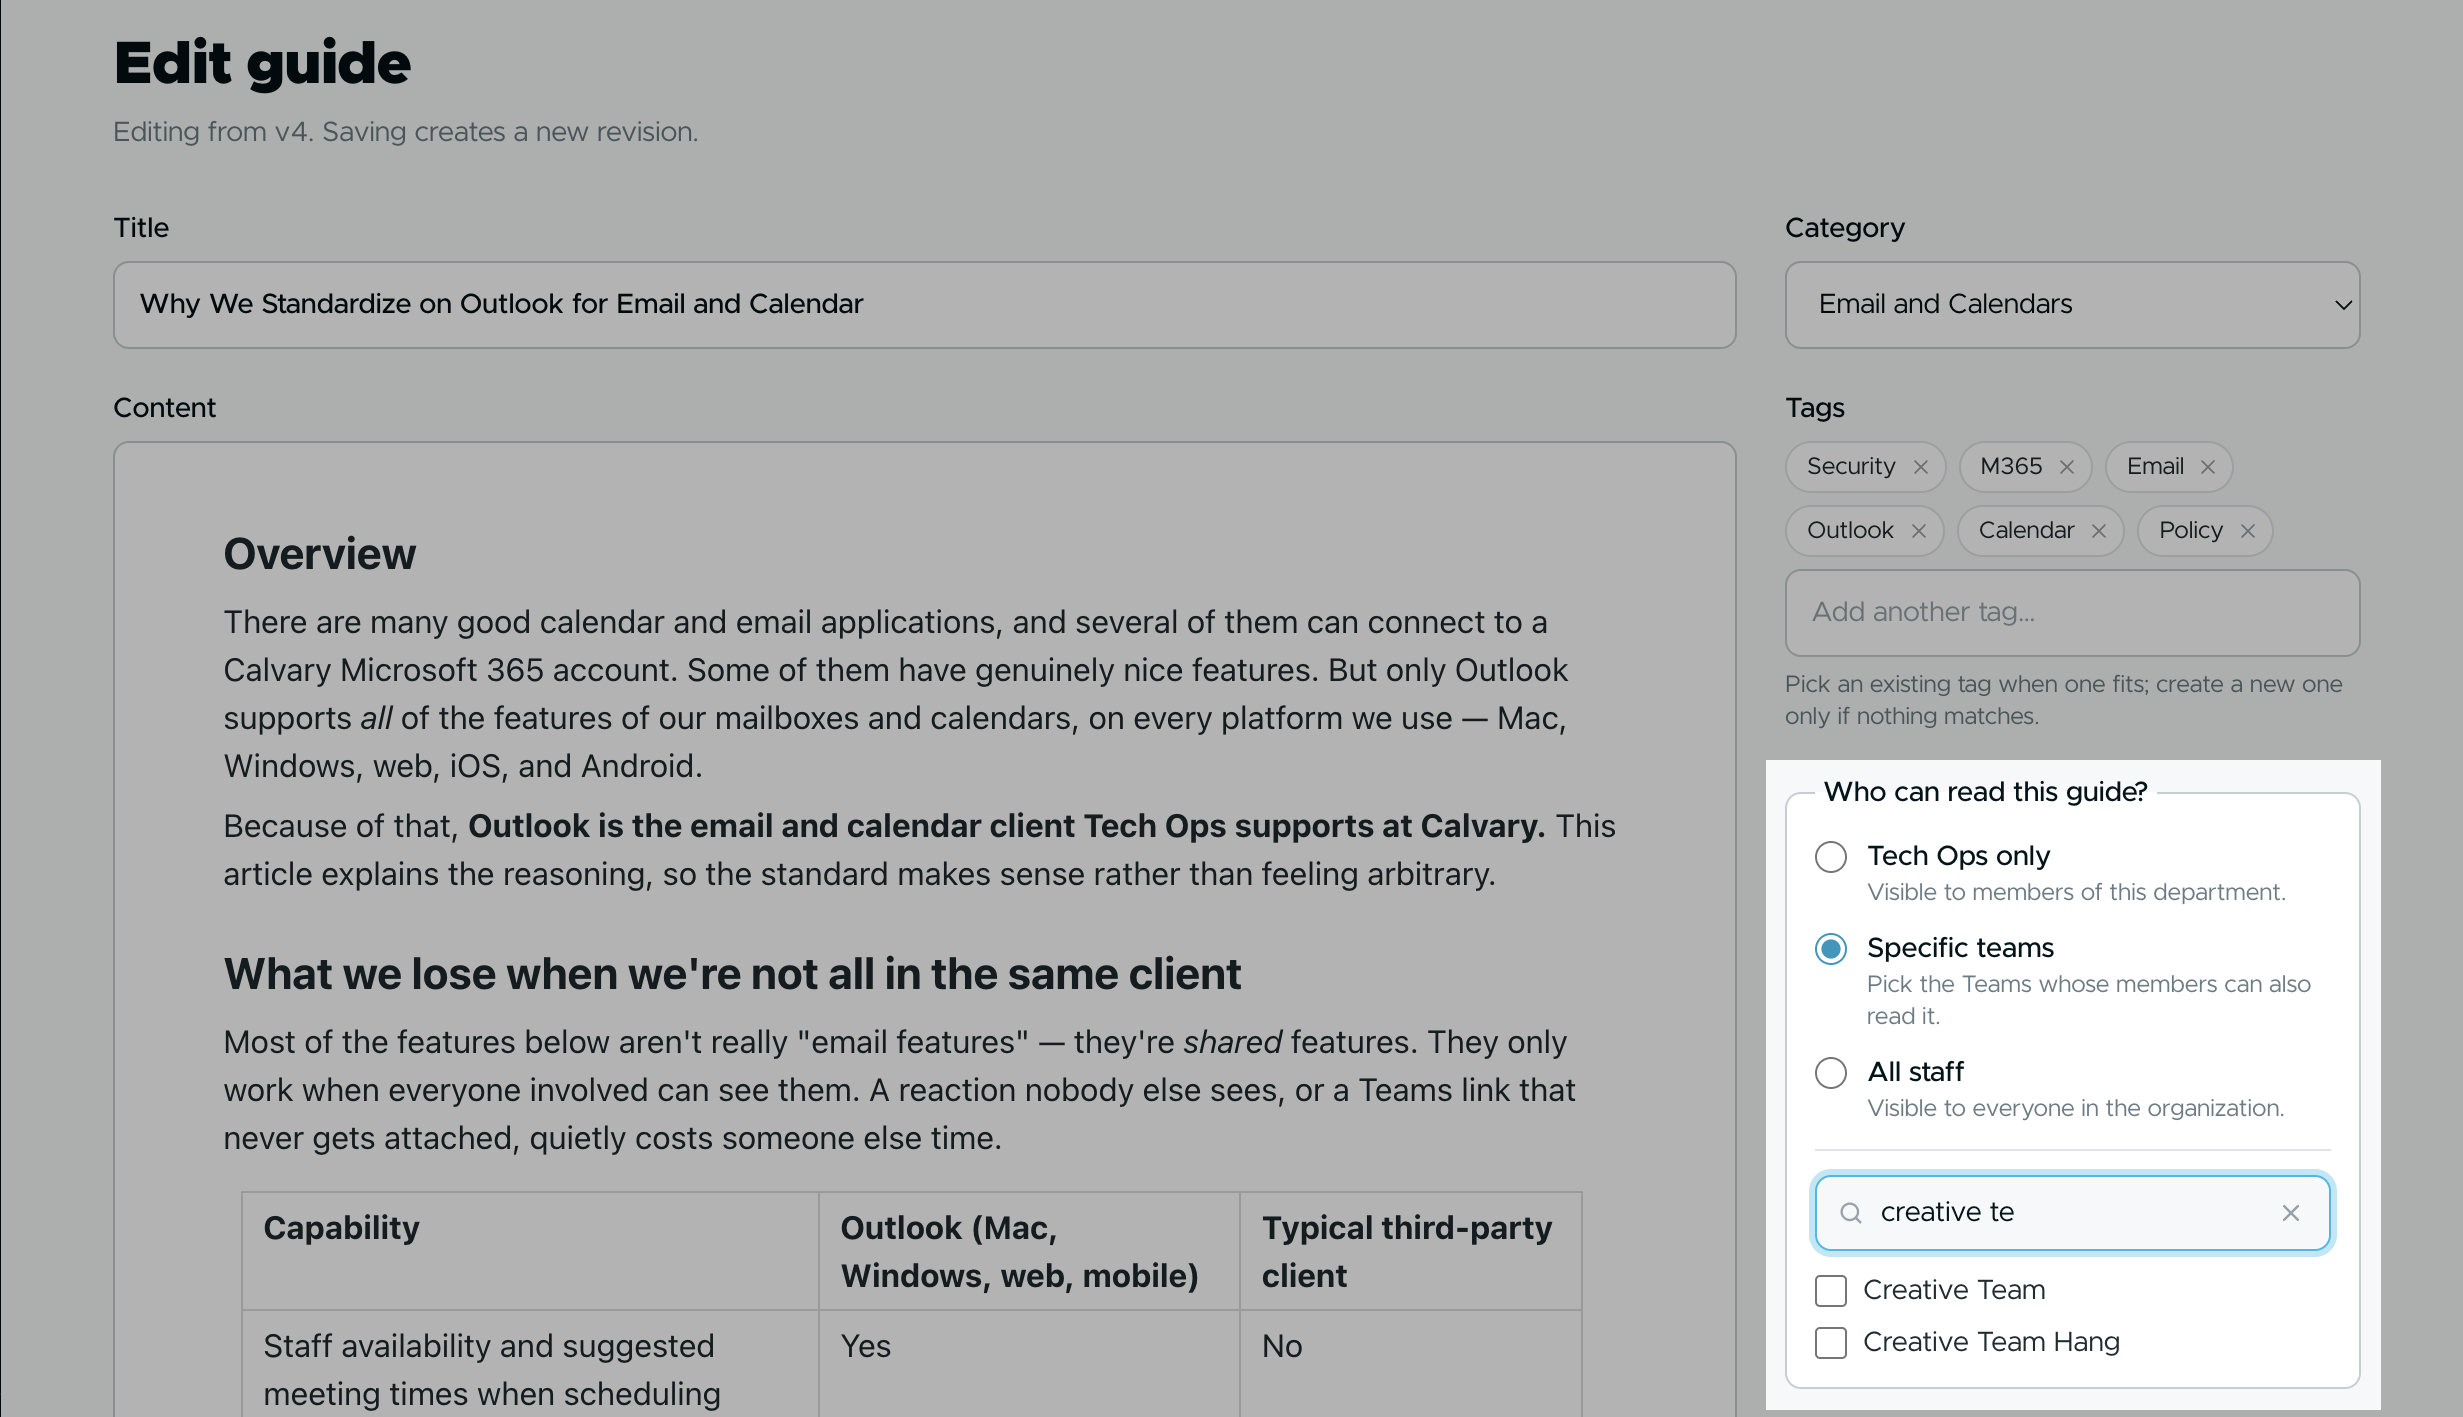The height and width of the screenshot is (1417, 2463).
Task: Click the bold Outlook policy sentence
Action: 1006,826
